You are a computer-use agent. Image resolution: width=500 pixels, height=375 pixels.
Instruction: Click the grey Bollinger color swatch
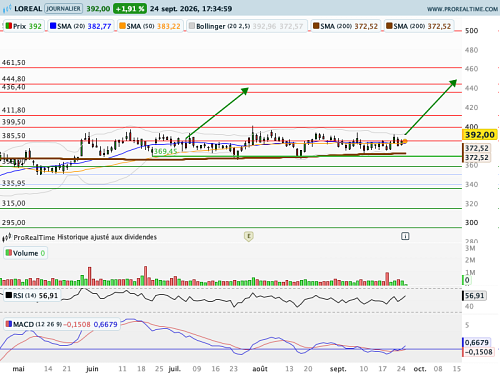192,26
